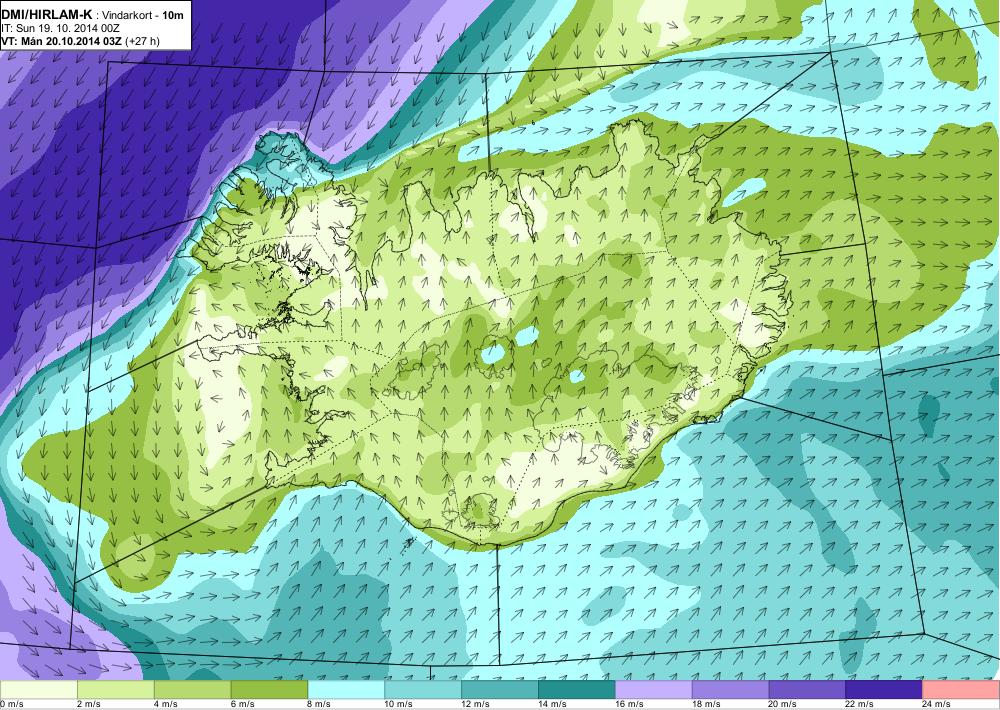
Task: Click the '2 m/s' legend label
Action: pos(89,704)
